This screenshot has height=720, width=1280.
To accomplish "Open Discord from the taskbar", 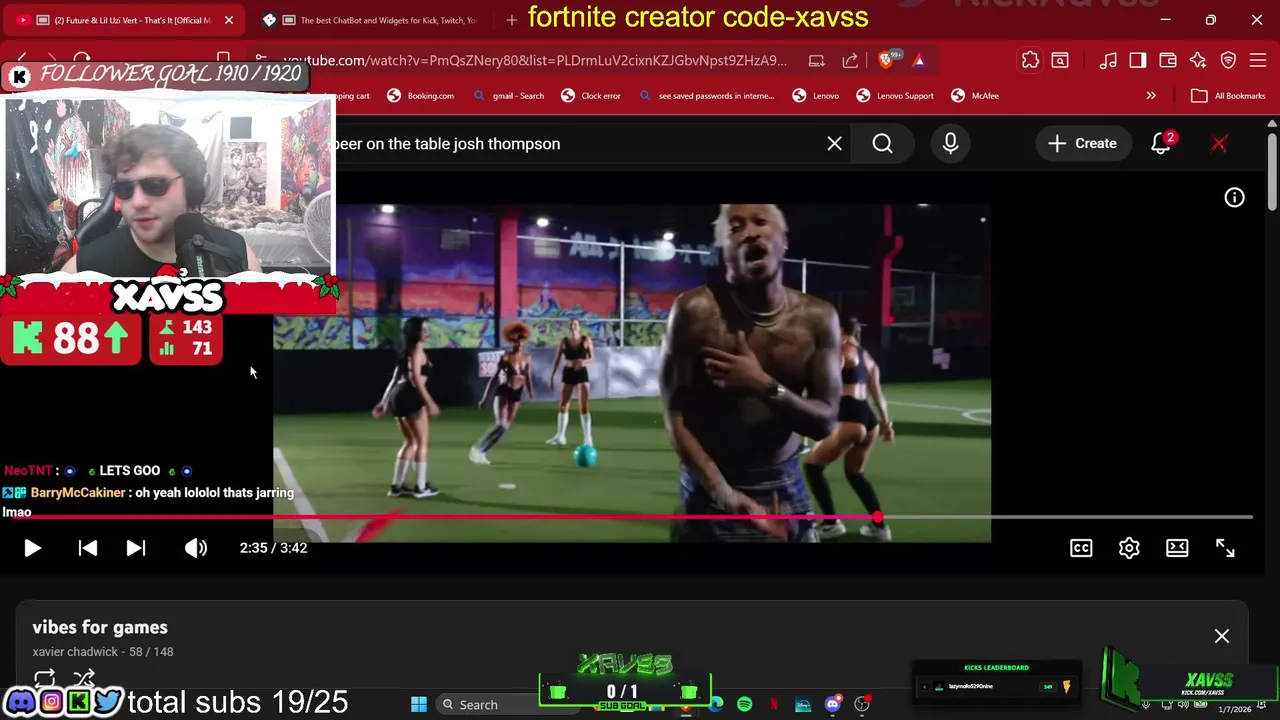I will click(x=832, y=705).
